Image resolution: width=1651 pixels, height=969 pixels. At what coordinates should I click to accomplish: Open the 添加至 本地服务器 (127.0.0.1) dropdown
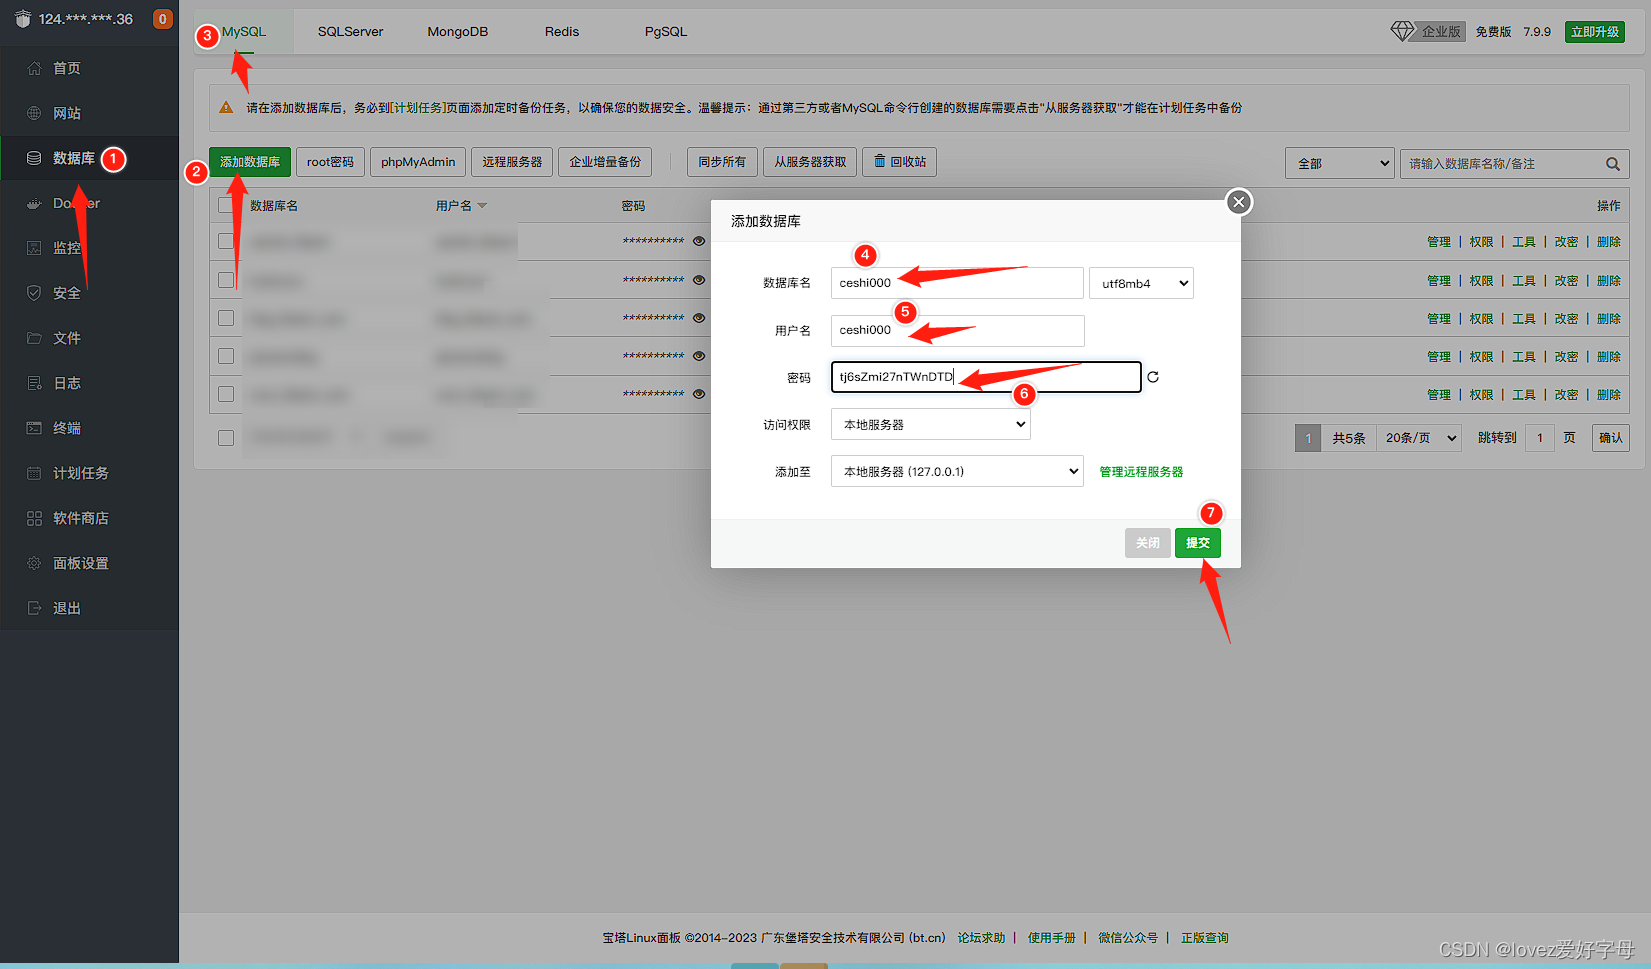pyautogui.click(x=957, y=471)
